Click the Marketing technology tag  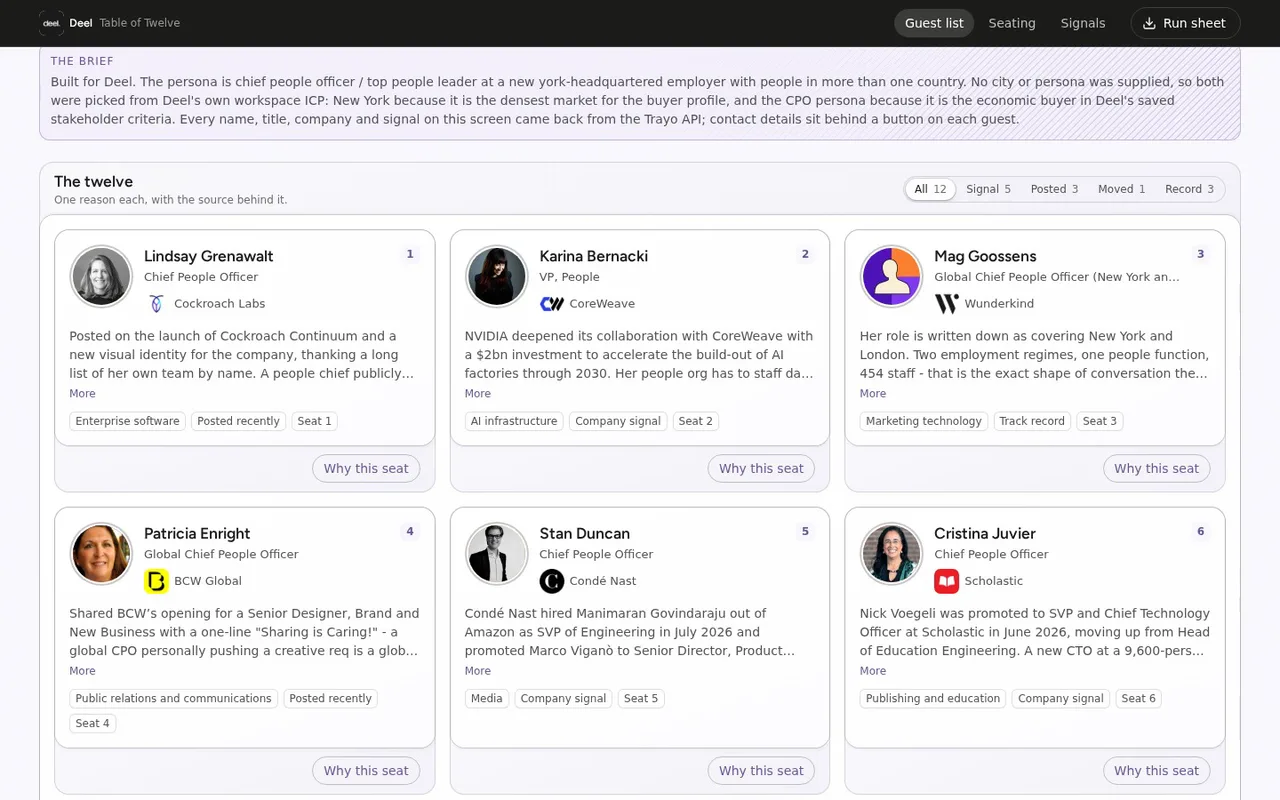(x=924, y=421)
